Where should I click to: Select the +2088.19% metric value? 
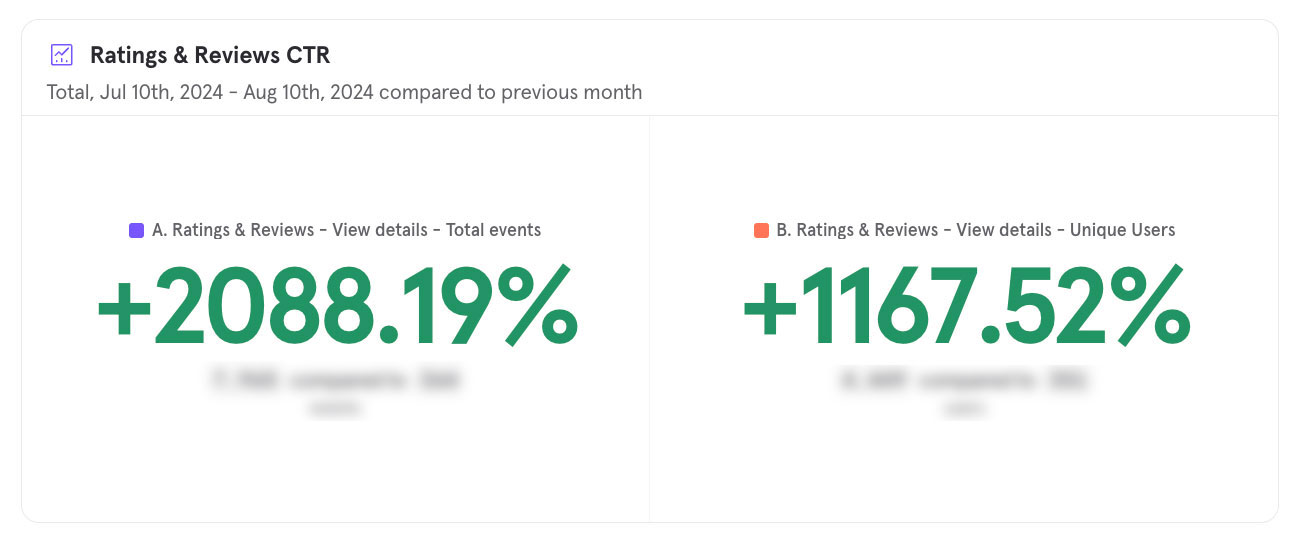tap(336, 305)
